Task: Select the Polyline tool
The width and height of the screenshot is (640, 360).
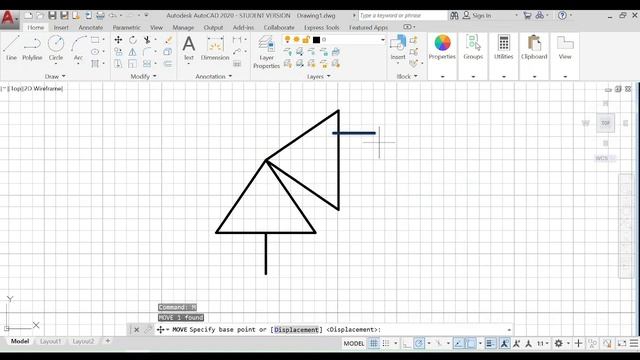Action: pos(32,48)
